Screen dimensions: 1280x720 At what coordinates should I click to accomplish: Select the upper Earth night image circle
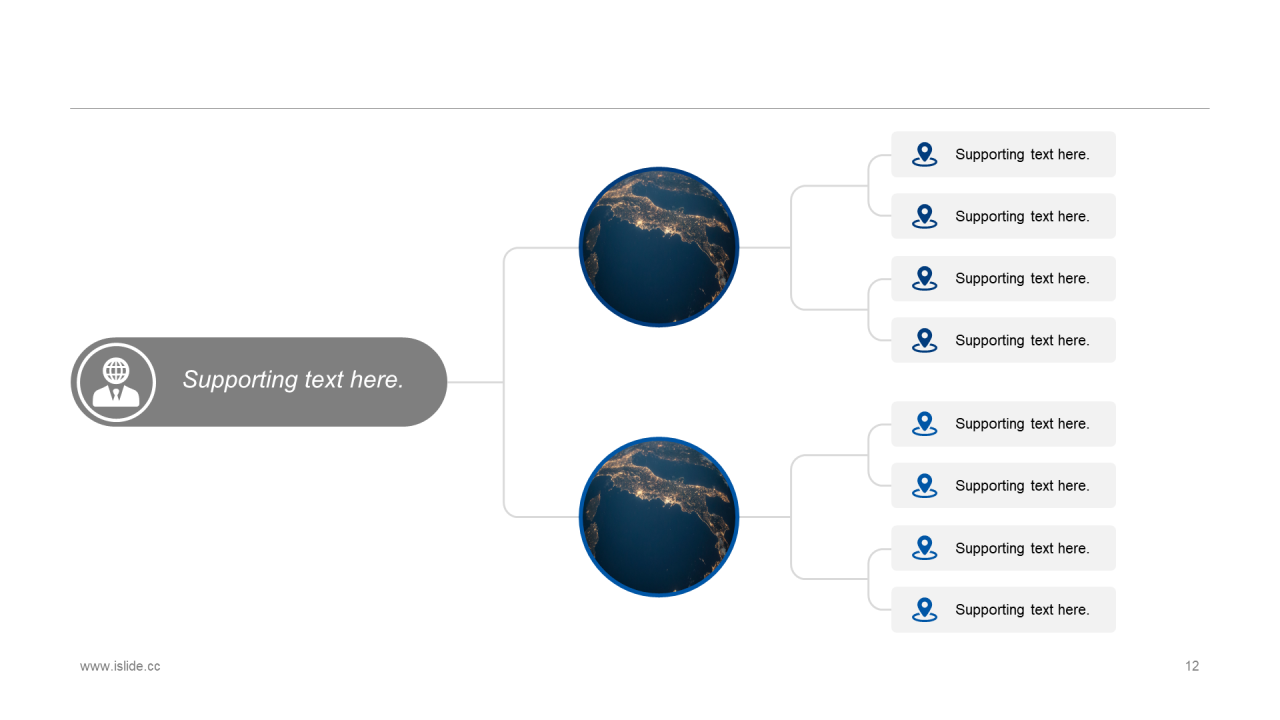pos(659,247)
